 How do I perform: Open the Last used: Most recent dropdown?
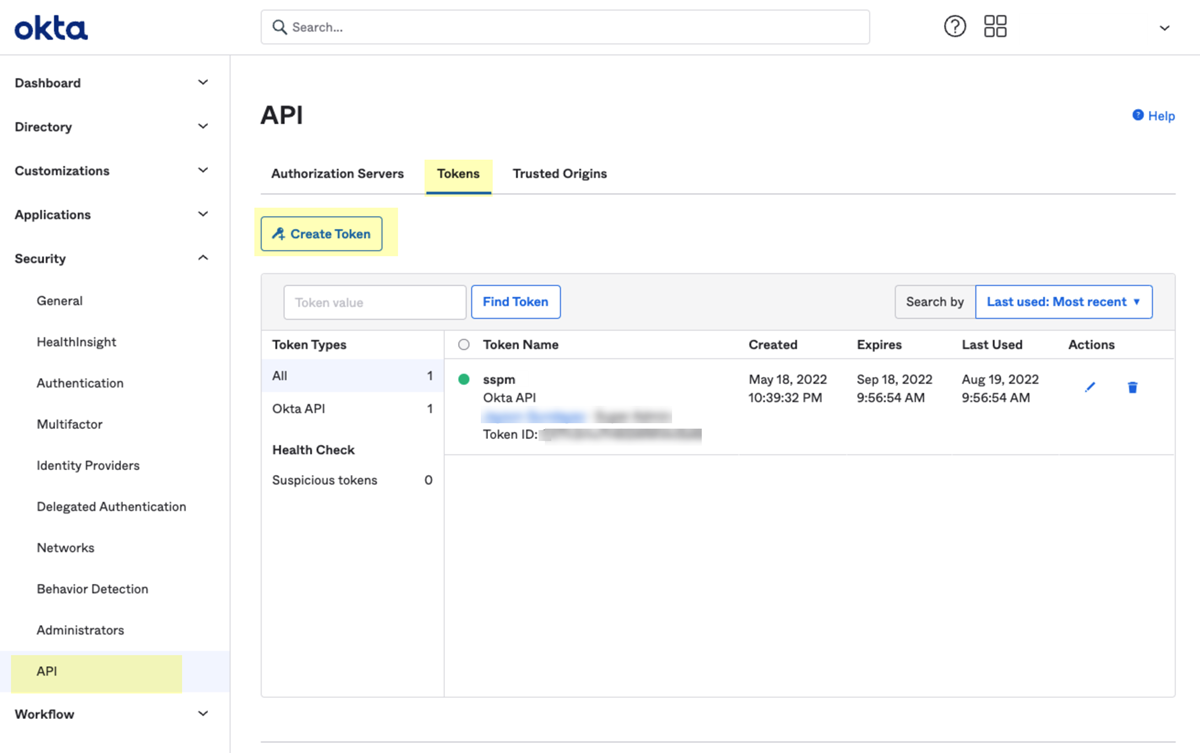point(1063,301)
